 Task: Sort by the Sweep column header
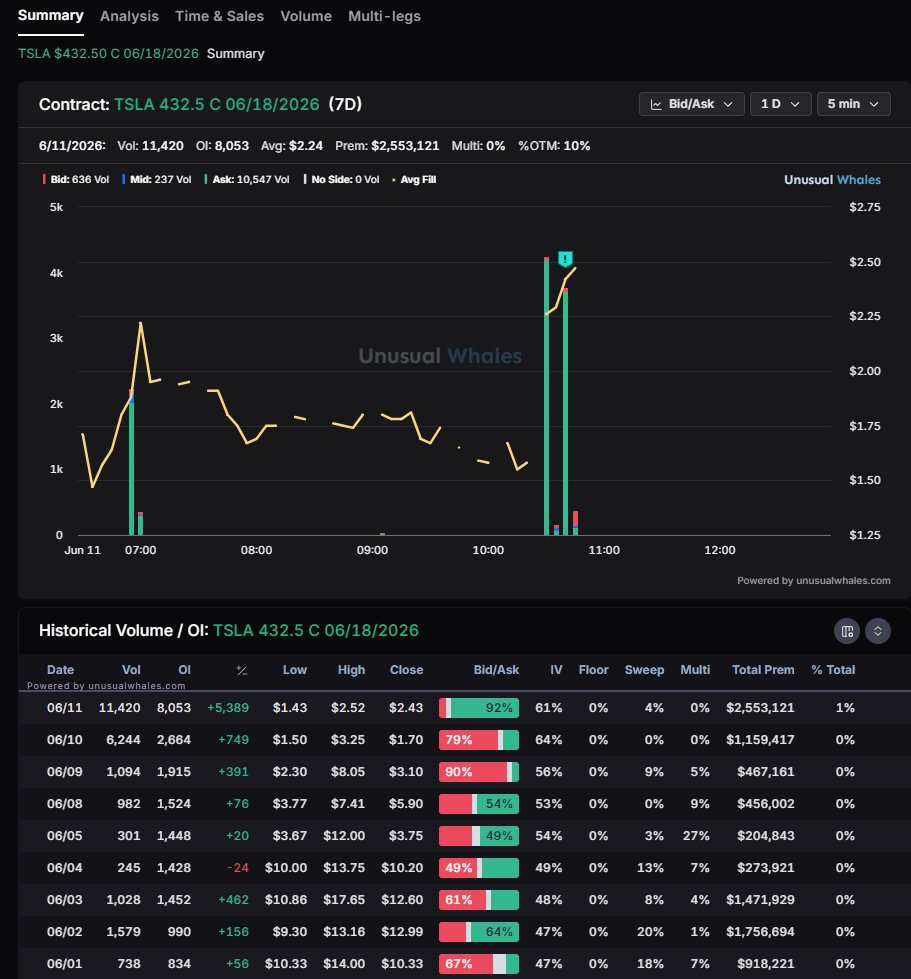[x=644, y=670]
